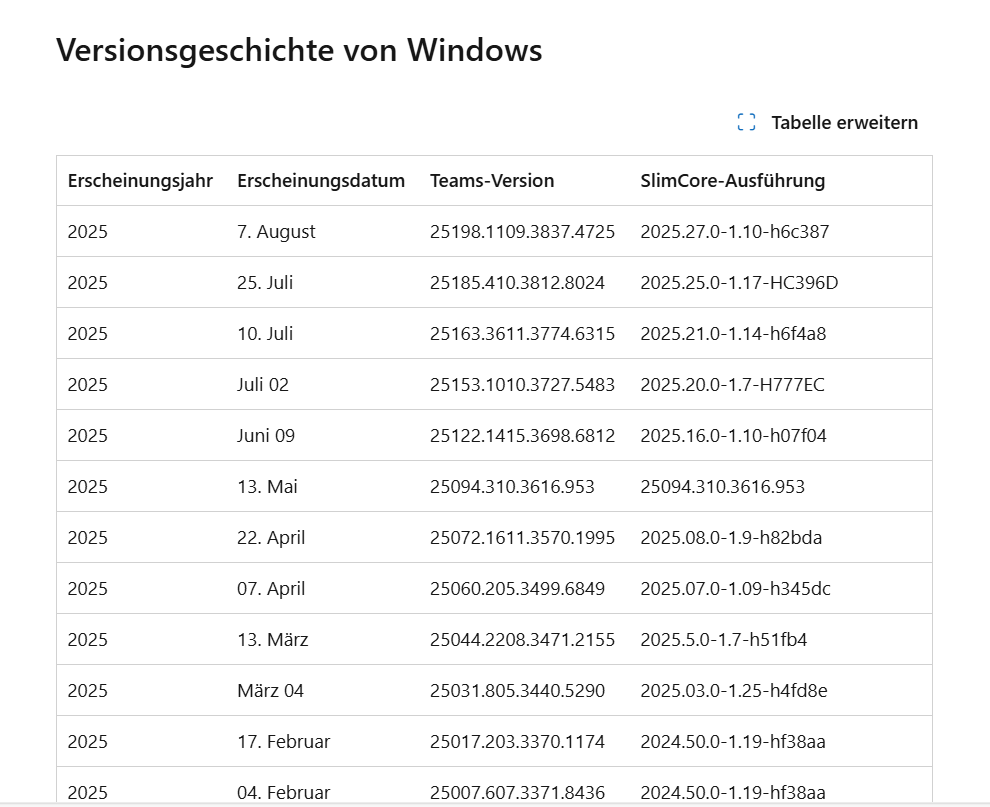This screenshot has width=990, height=807.
Task: Click the Erscheinungsjahr column header
Action: (140, 181)
